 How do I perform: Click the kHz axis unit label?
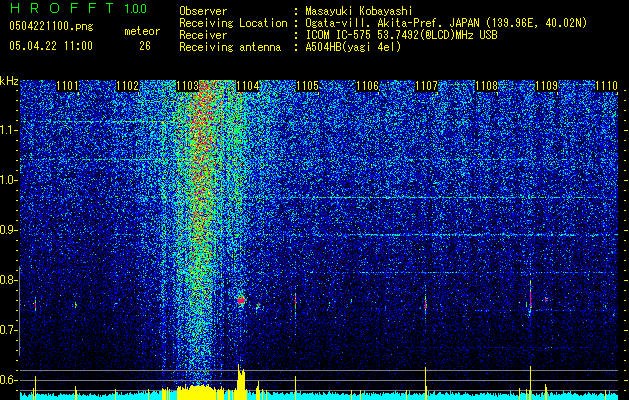pyautogui.click(x=9, y=81)
